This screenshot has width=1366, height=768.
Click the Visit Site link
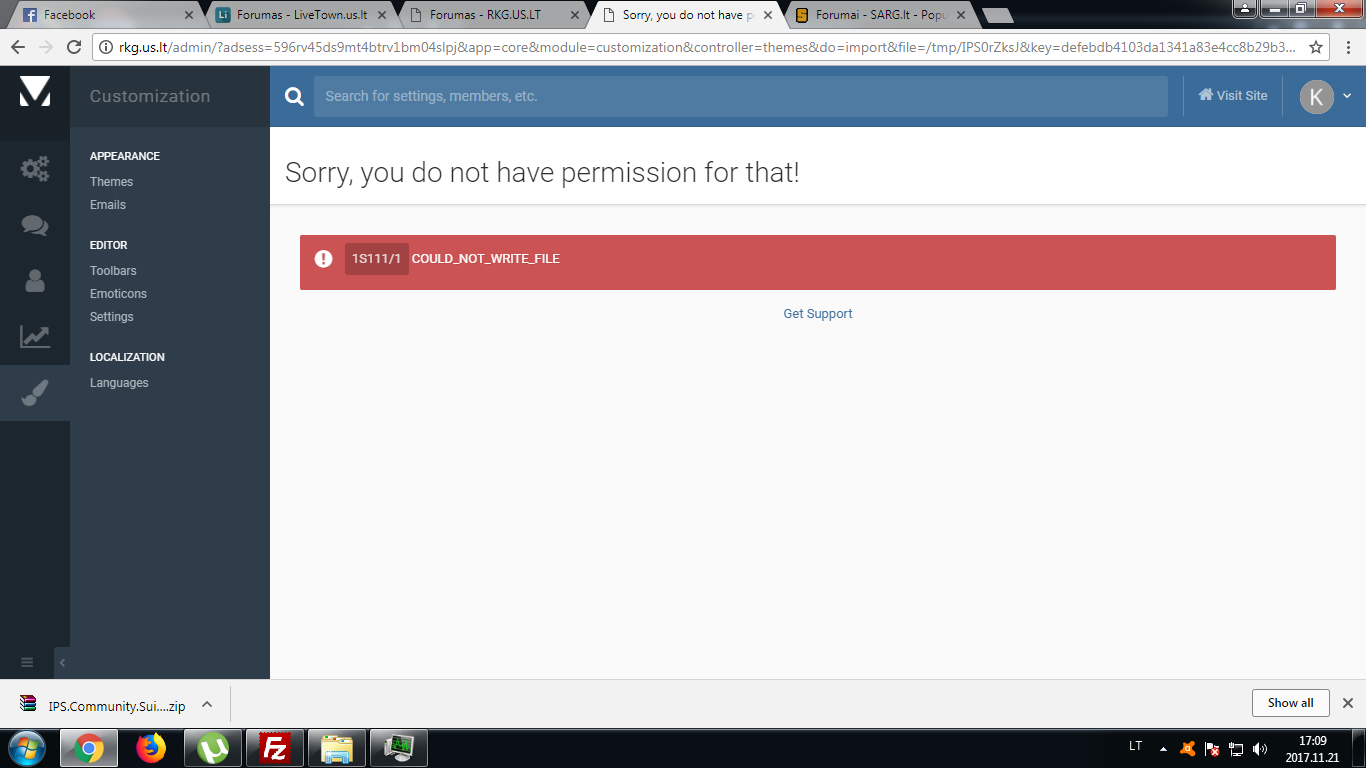point(1233,96)
